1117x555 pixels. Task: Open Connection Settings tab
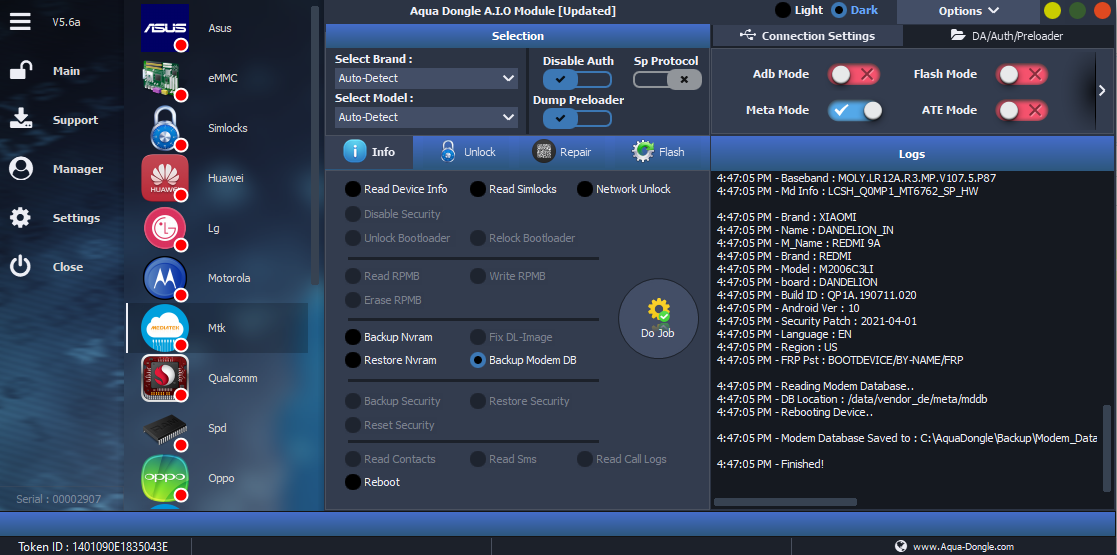807,36
